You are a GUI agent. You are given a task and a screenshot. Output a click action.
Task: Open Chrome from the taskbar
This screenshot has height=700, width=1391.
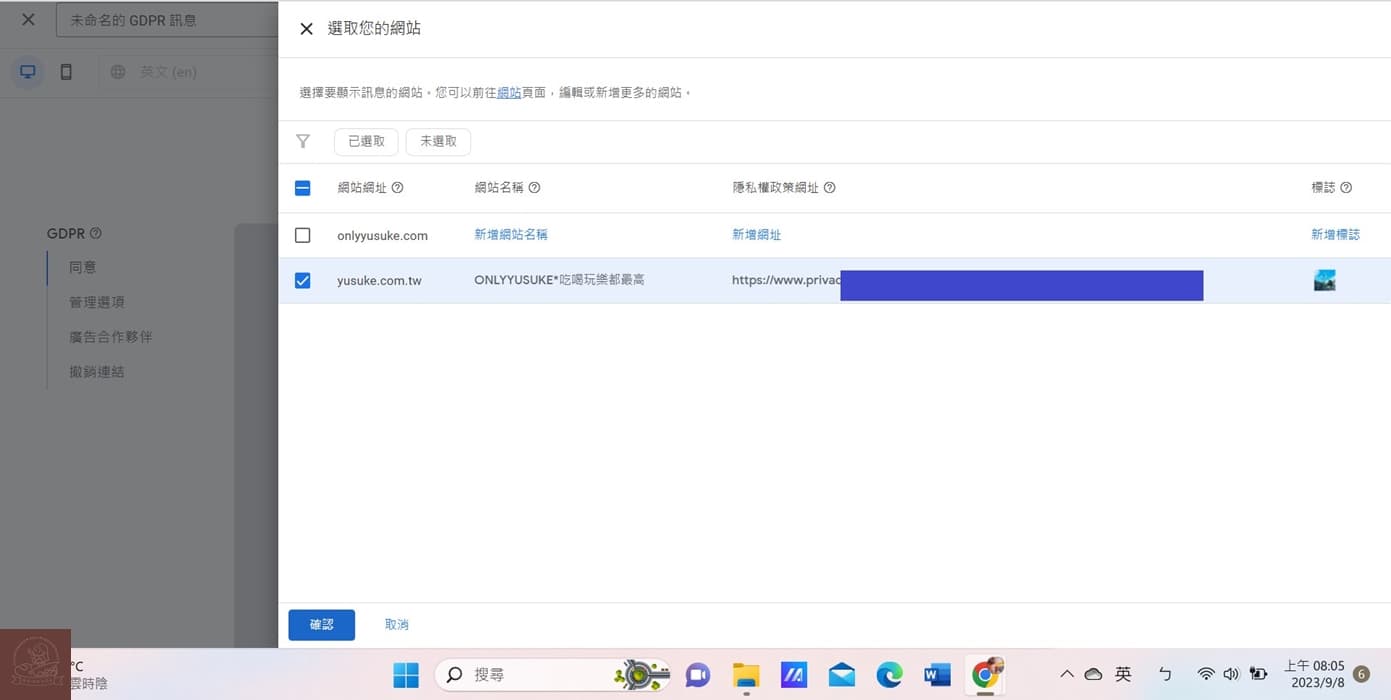(985, 674)
